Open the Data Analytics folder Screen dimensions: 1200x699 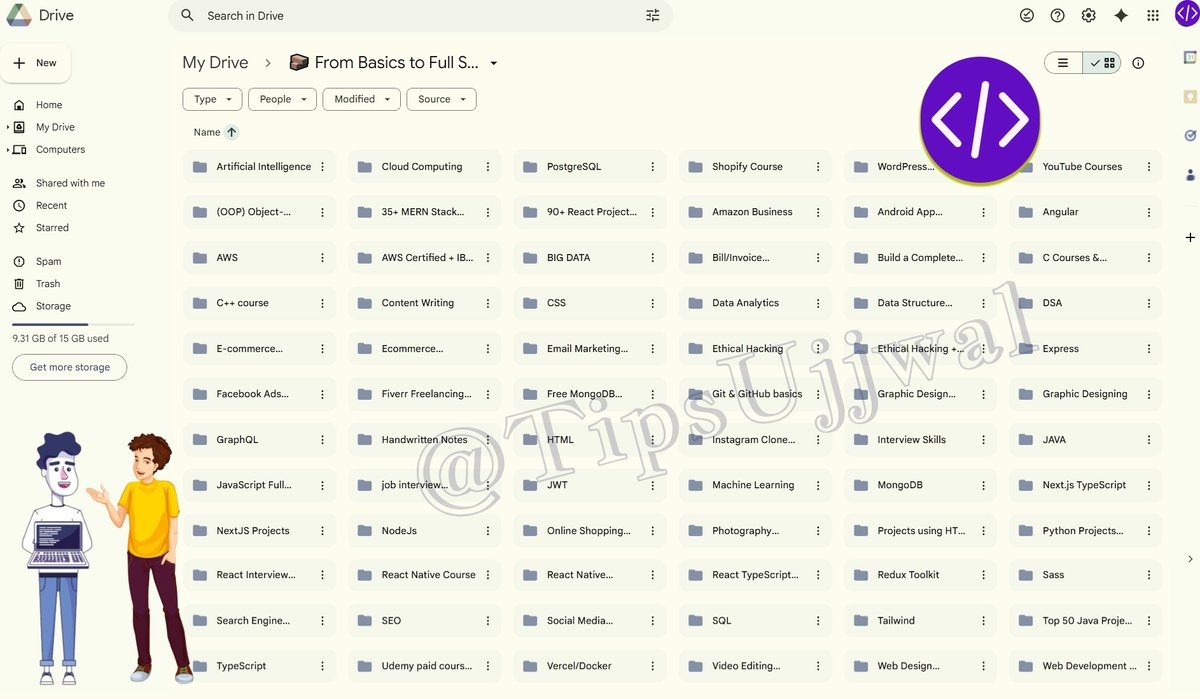(755, 303)
